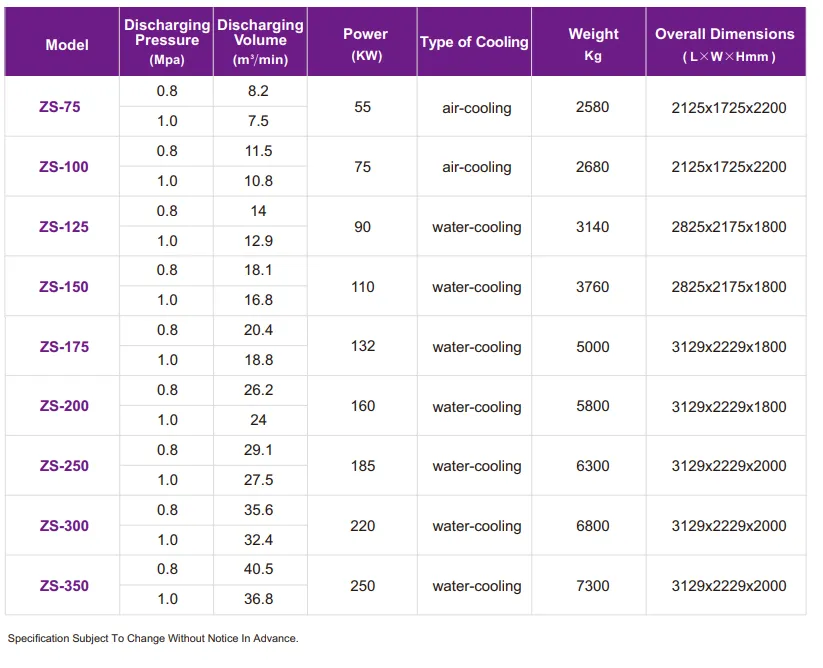Click the Discharging Pressure header

coord(167,42)
